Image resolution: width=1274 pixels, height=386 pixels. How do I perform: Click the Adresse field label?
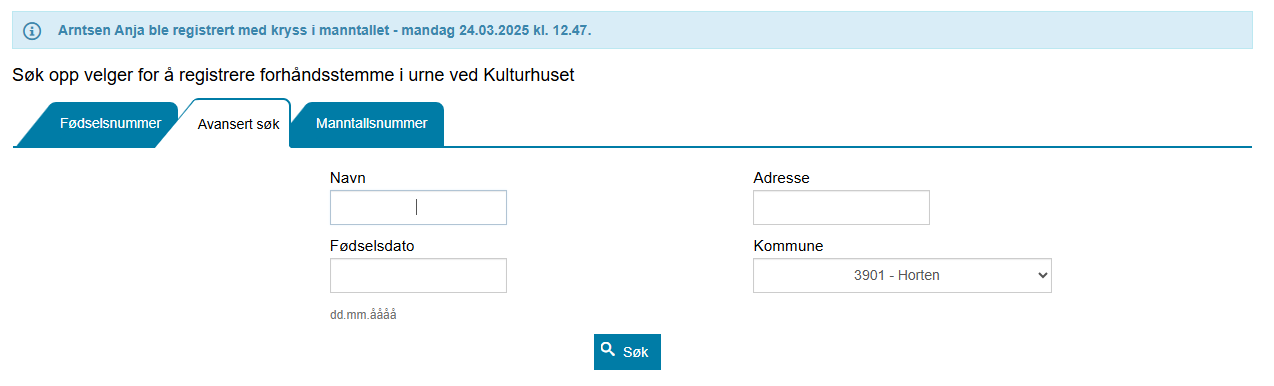[781, 178]
